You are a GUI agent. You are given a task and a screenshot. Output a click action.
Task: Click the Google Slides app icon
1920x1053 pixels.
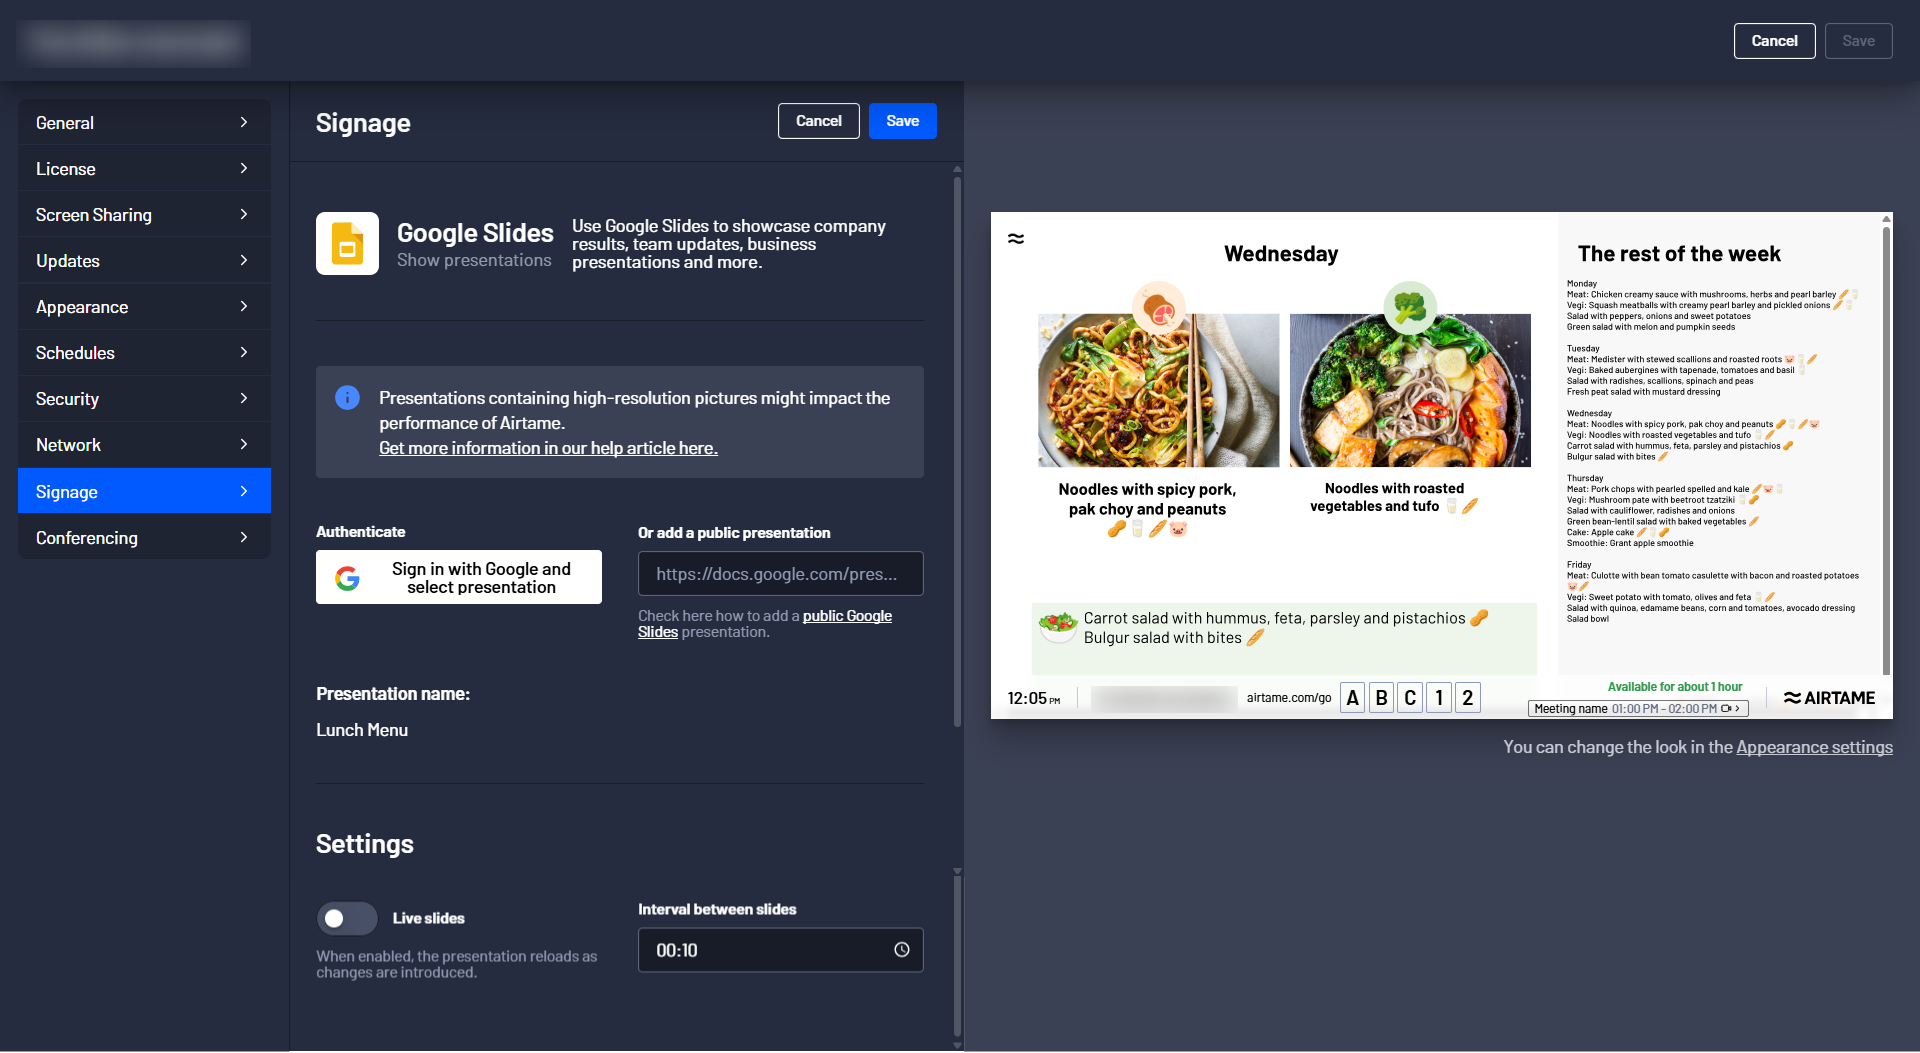(347, 243)
